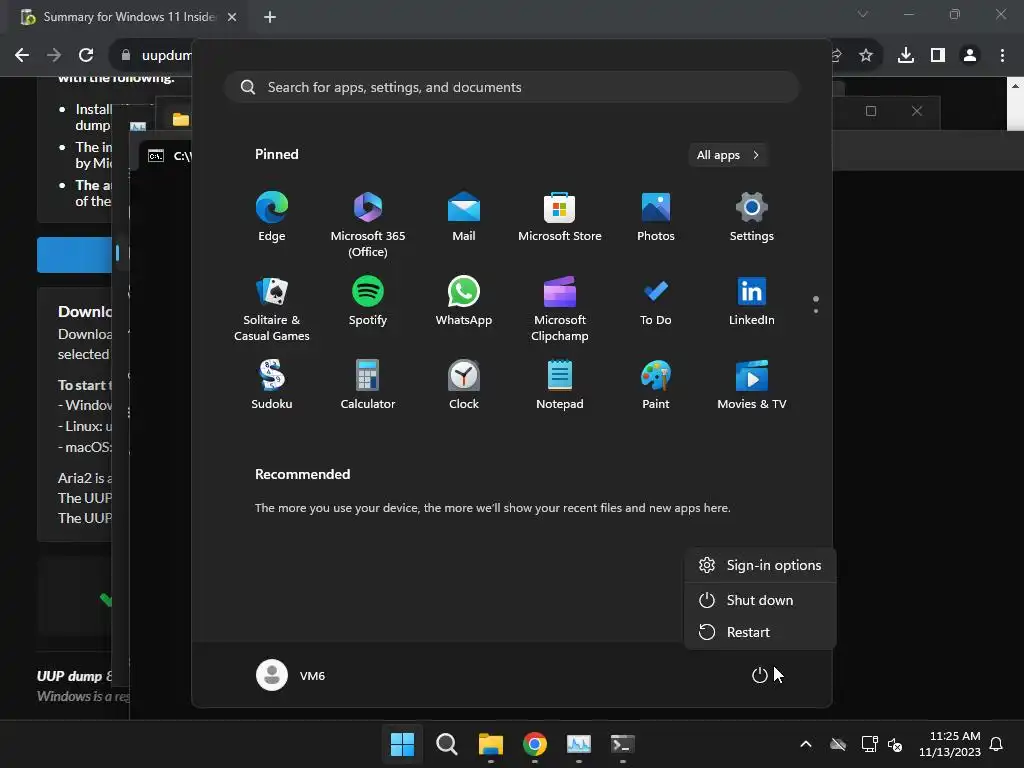
Task: Open Search from the taskbar
Action: tap(447, 744)
